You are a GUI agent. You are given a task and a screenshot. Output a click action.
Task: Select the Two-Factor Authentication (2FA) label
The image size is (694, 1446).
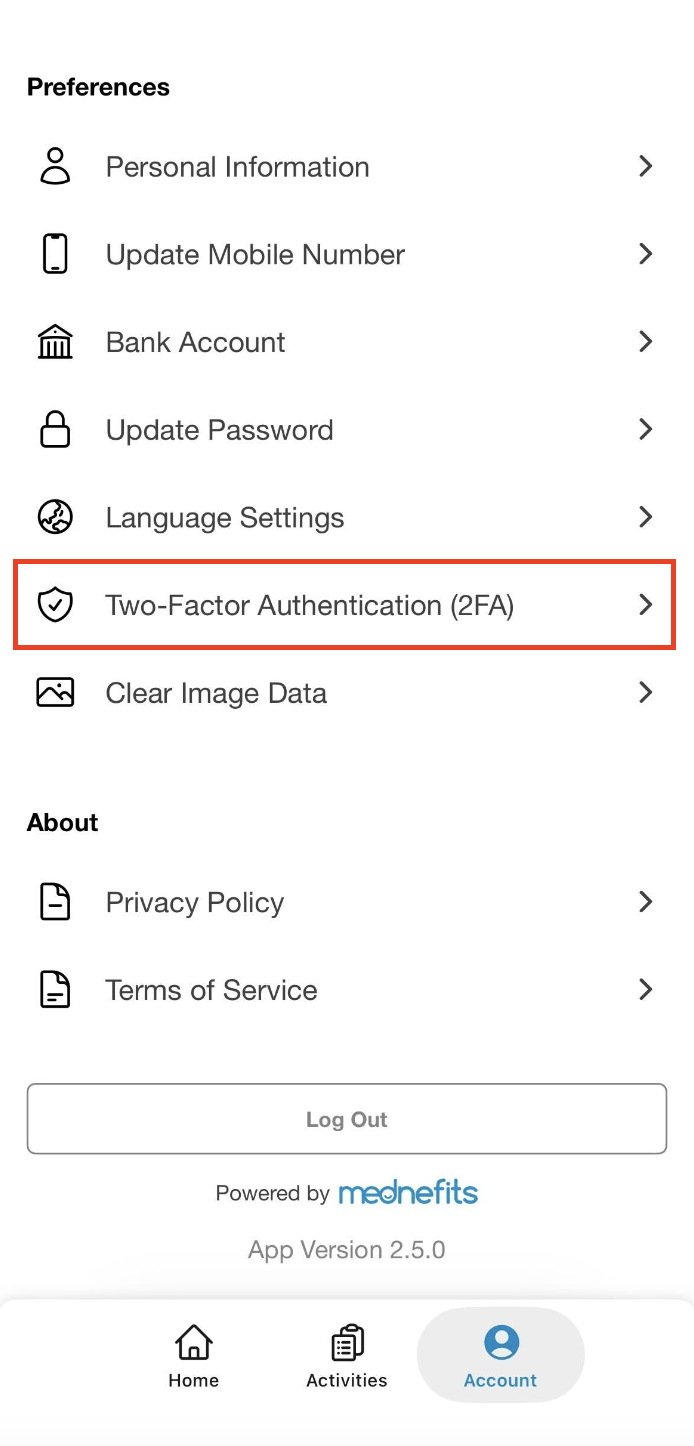(310, 605)
